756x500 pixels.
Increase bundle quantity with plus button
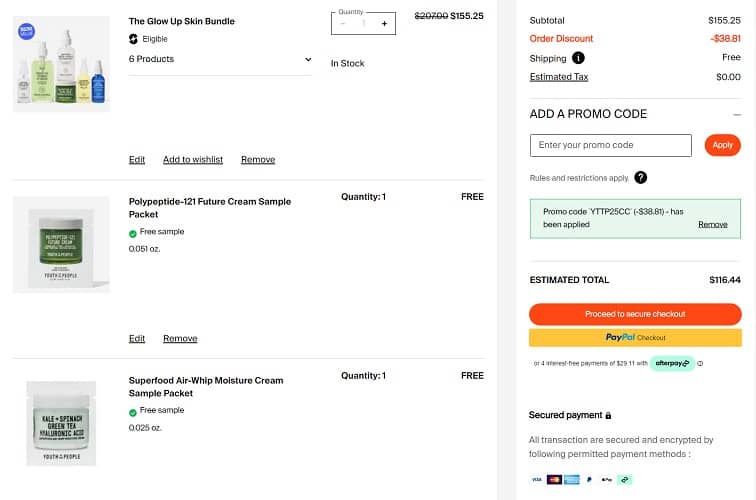click(x=384, y=23)
